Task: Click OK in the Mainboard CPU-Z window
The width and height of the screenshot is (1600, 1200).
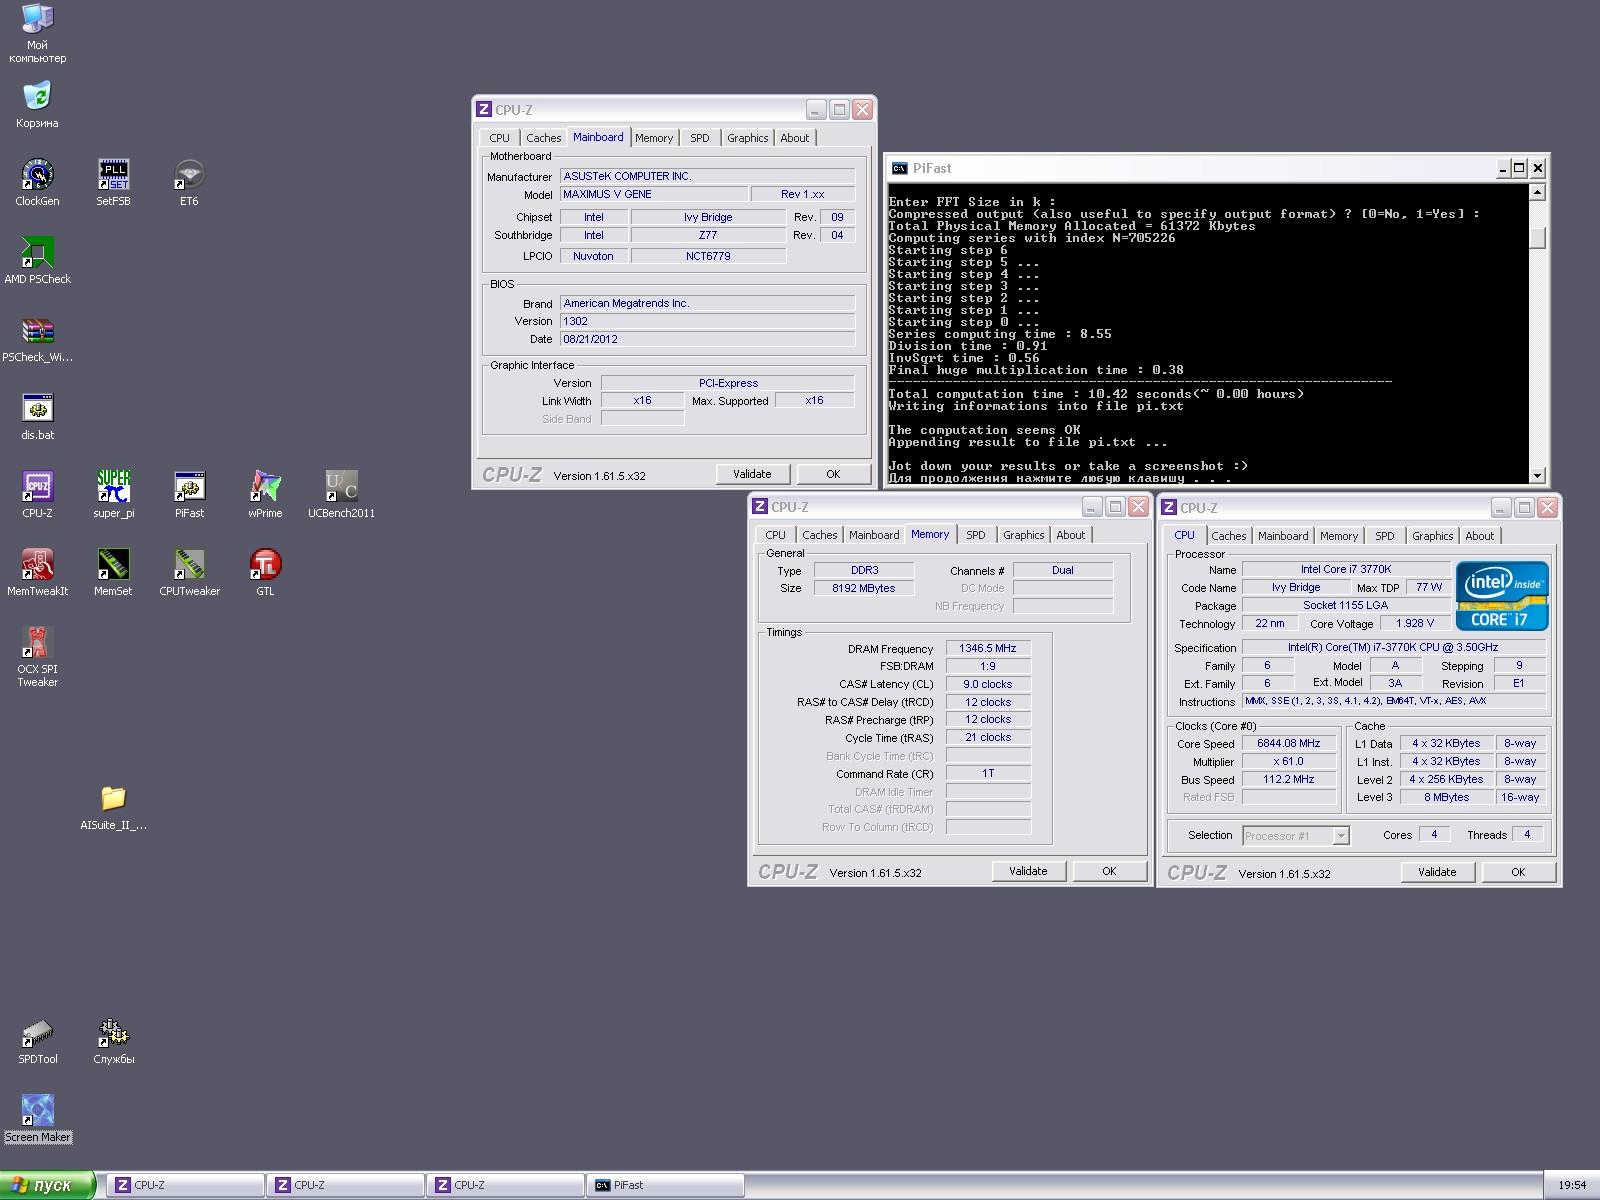Action: (833, 474)
